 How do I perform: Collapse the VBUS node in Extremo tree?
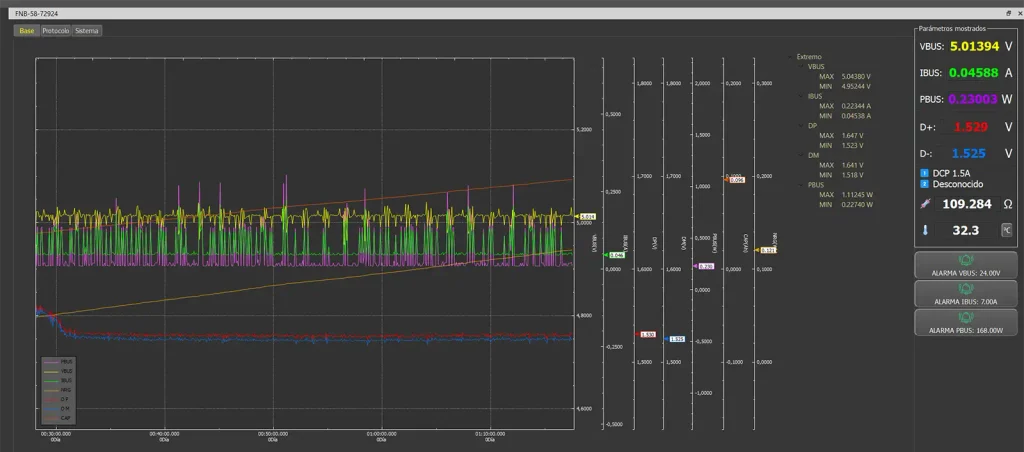[801, 67]
